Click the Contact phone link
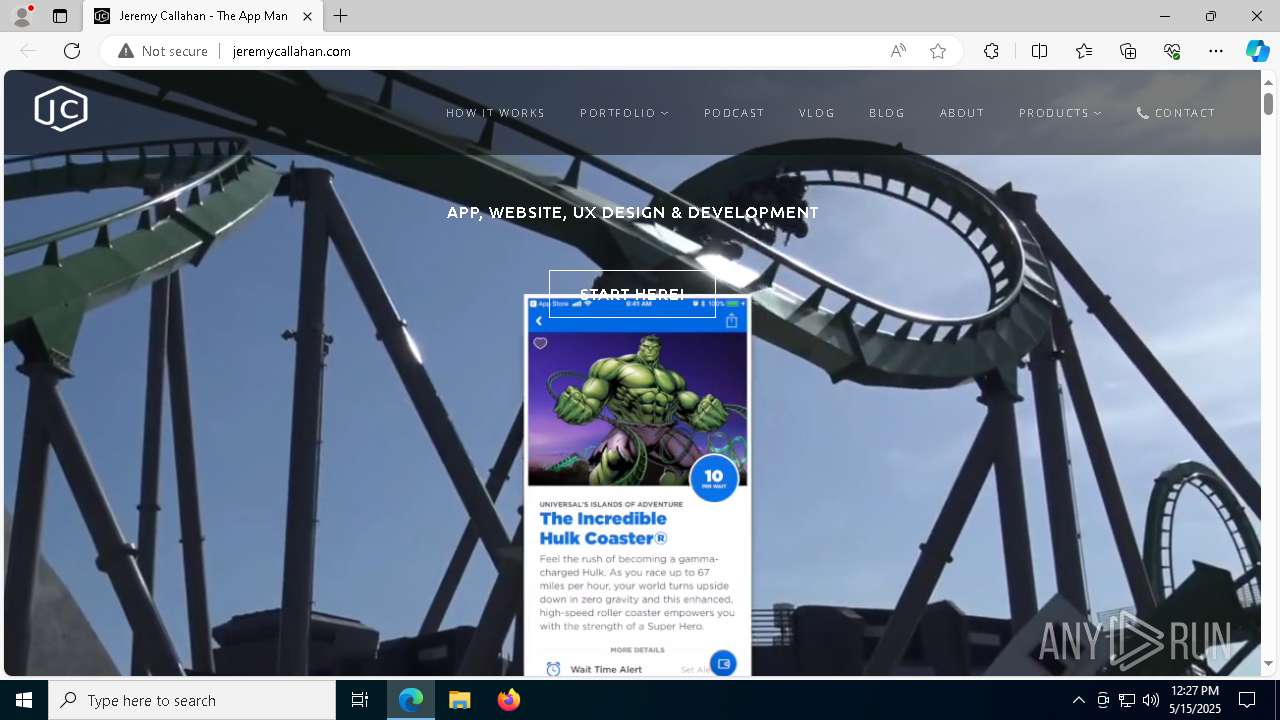 click(1176, 113)
